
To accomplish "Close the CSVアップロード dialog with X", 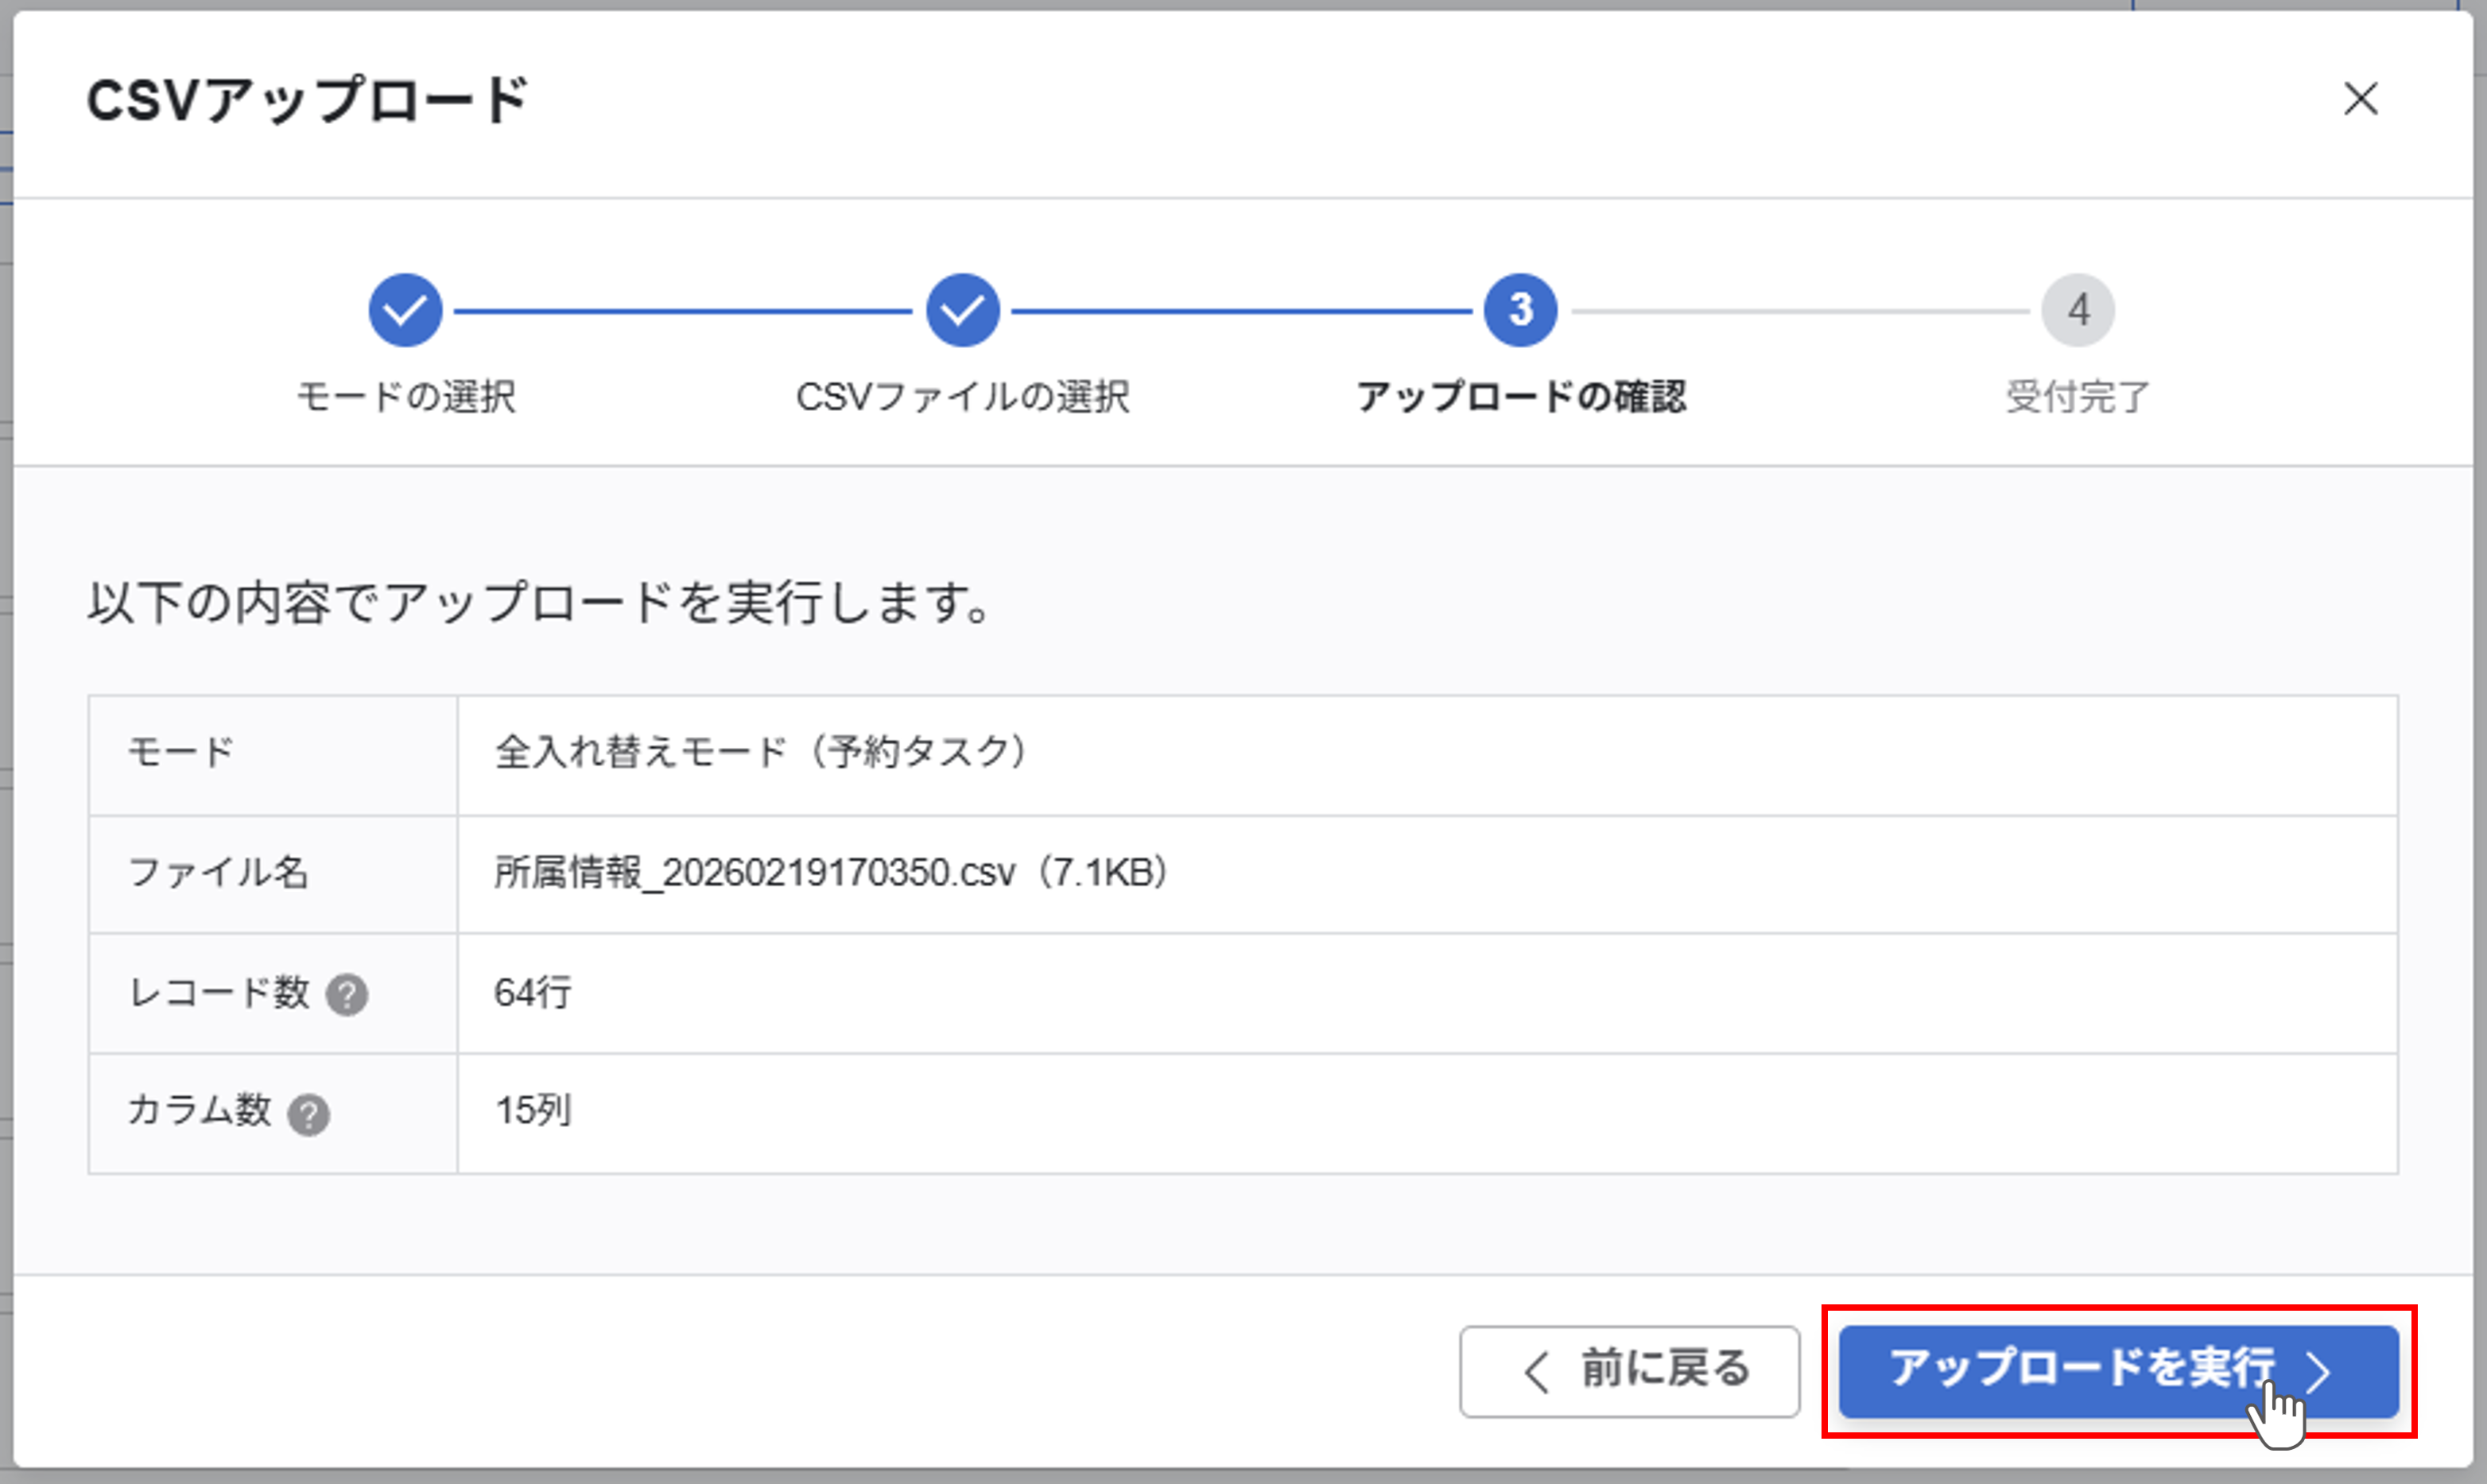I will pos(2360,98).
